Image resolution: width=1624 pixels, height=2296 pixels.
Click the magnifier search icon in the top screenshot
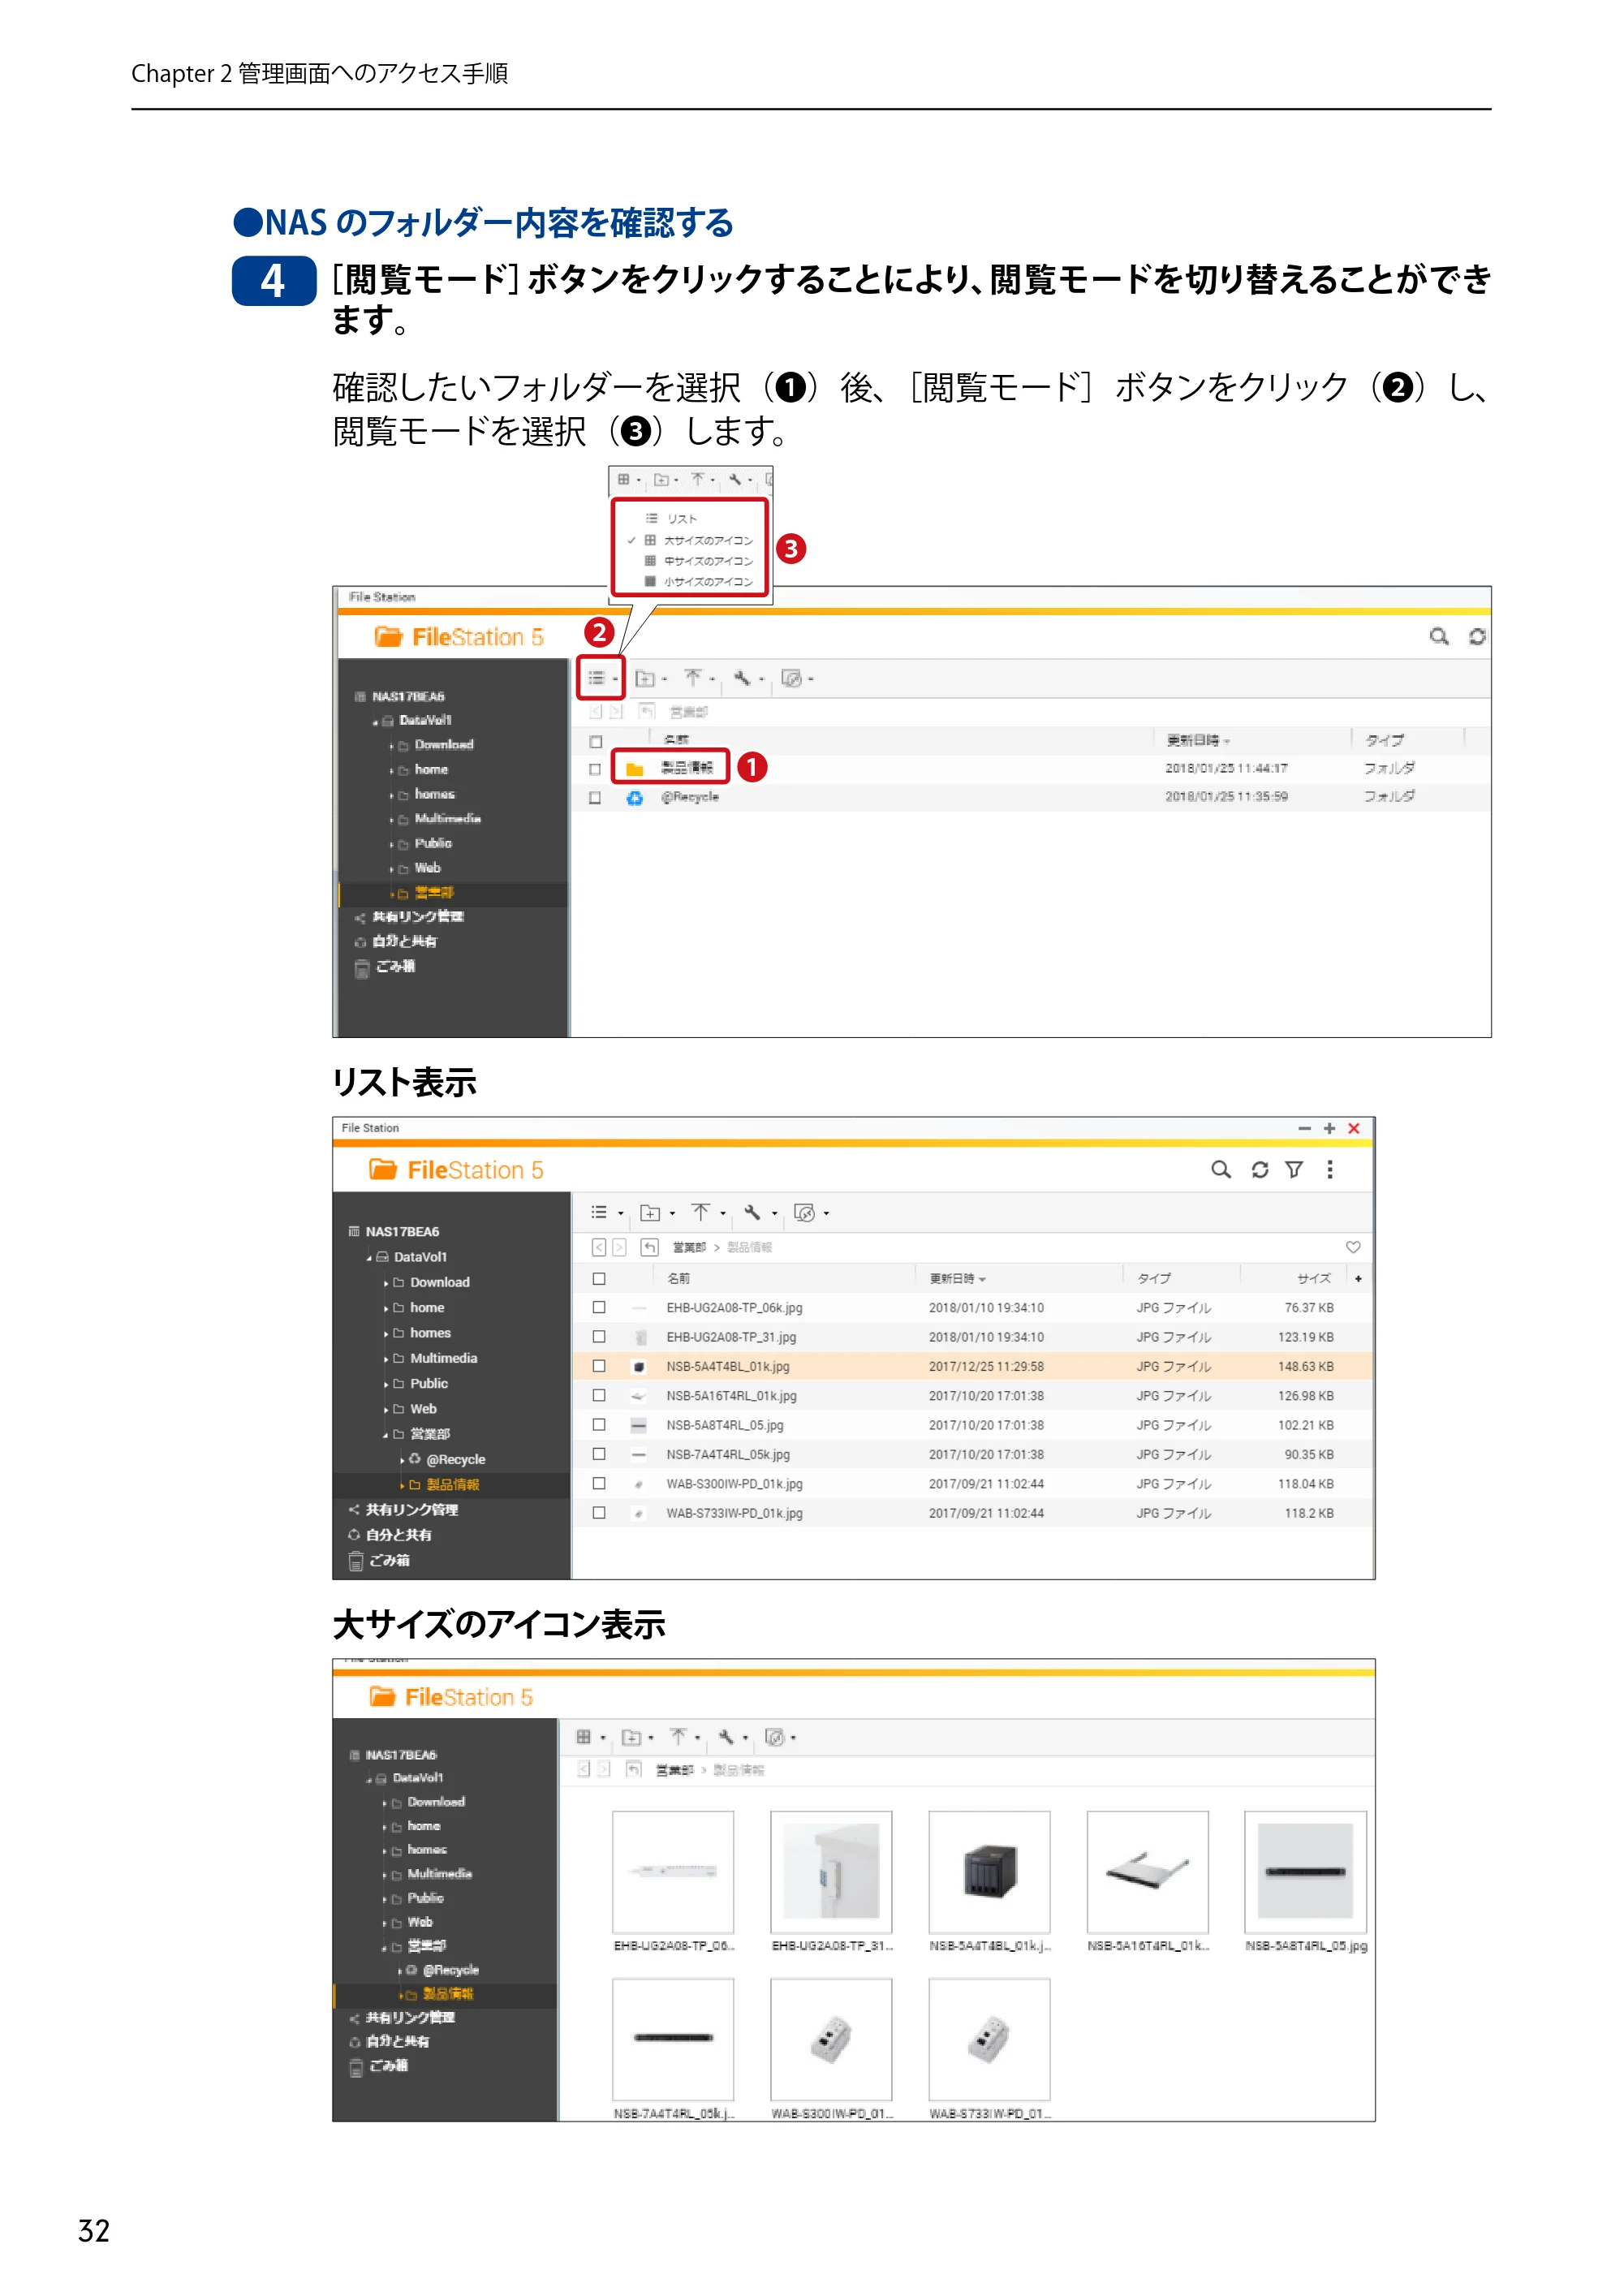click(x=1439, y=636)
